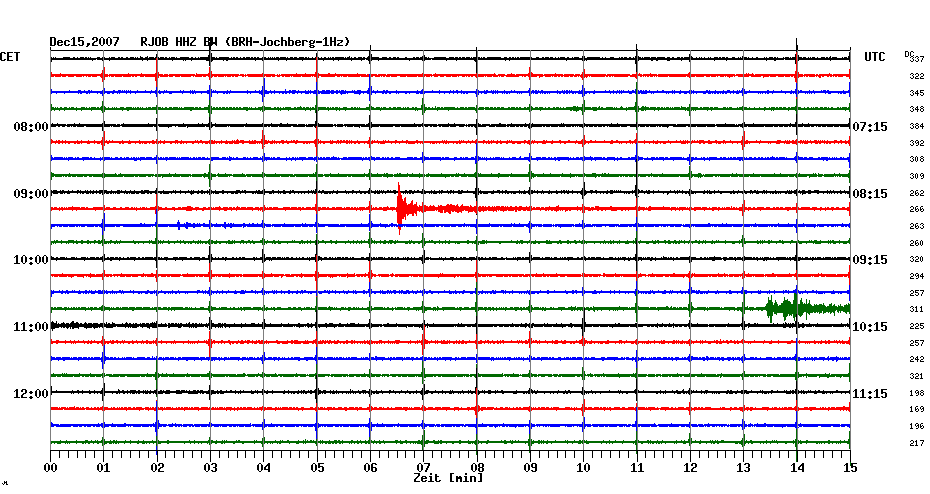Click the DC value 392
930x494 pixels.
point(917,144)
